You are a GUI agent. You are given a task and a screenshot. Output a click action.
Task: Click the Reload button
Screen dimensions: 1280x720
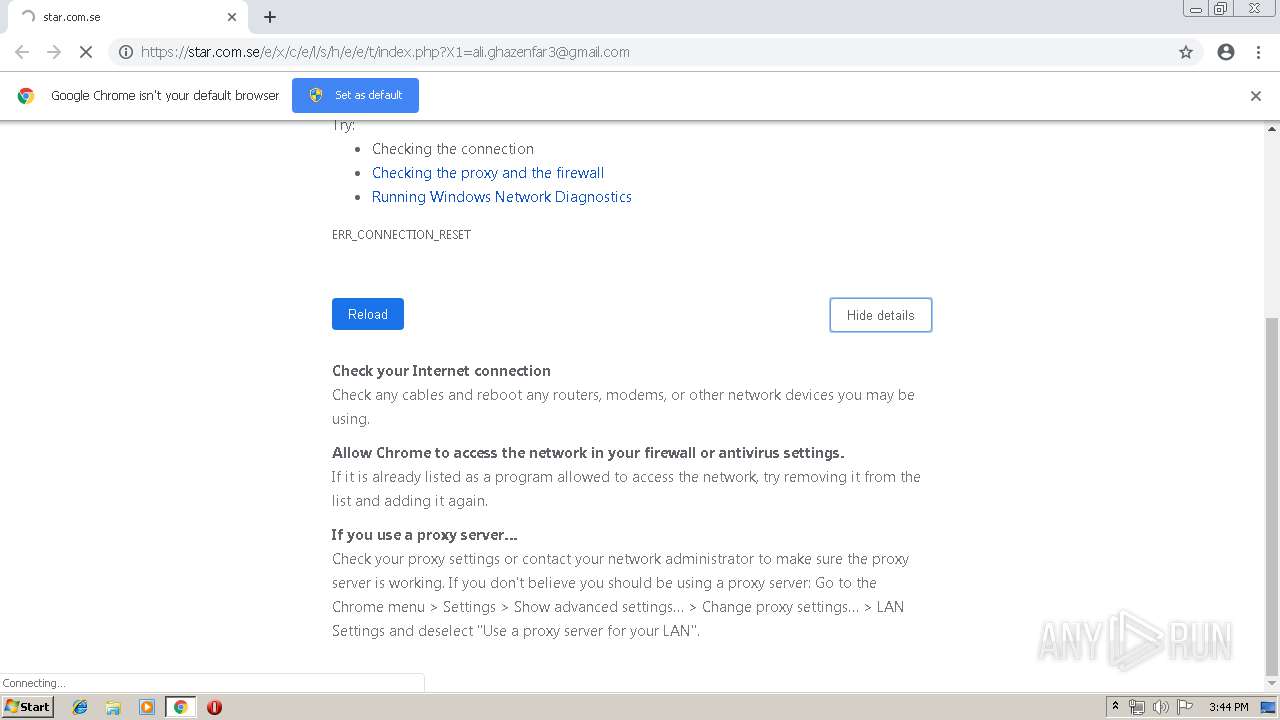click(368, 314)
